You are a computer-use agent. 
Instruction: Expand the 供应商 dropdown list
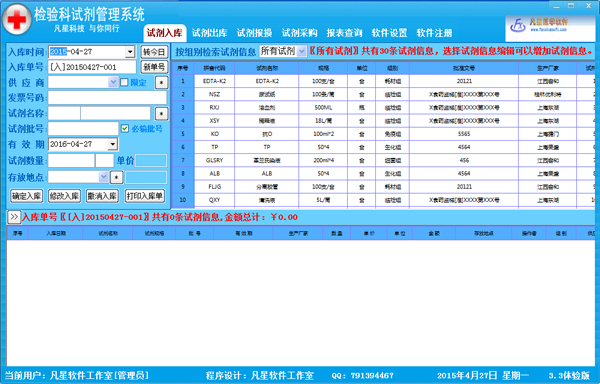point(113,82)
